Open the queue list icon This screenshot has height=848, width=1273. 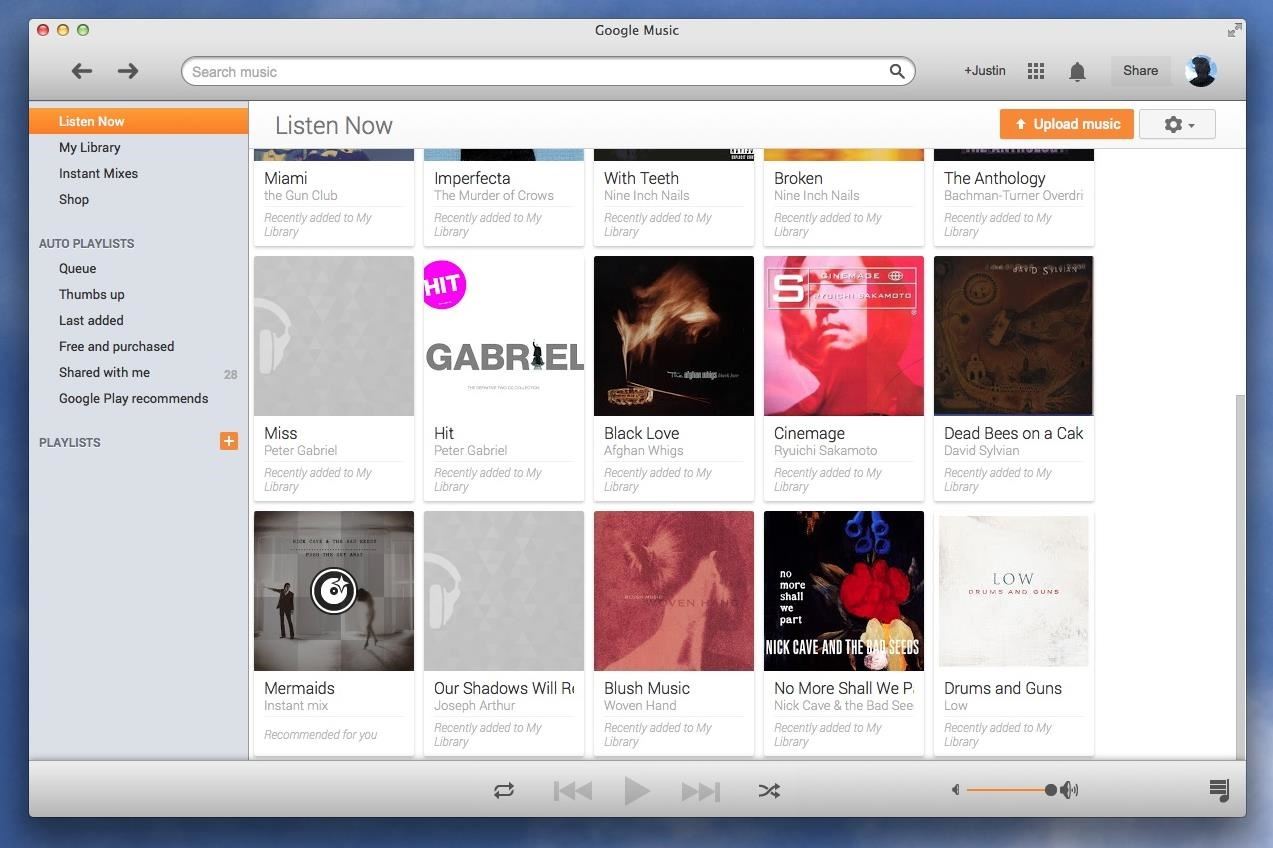coord(1219,790)
